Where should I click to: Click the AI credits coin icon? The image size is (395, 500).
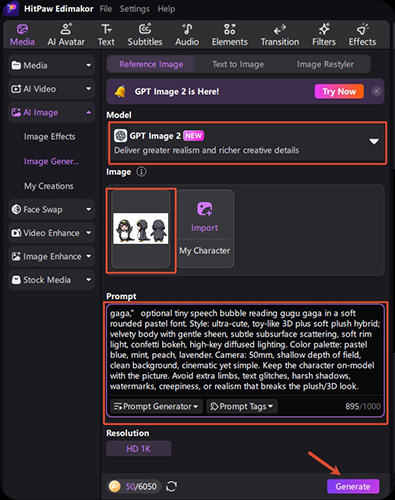click(114, 486)
